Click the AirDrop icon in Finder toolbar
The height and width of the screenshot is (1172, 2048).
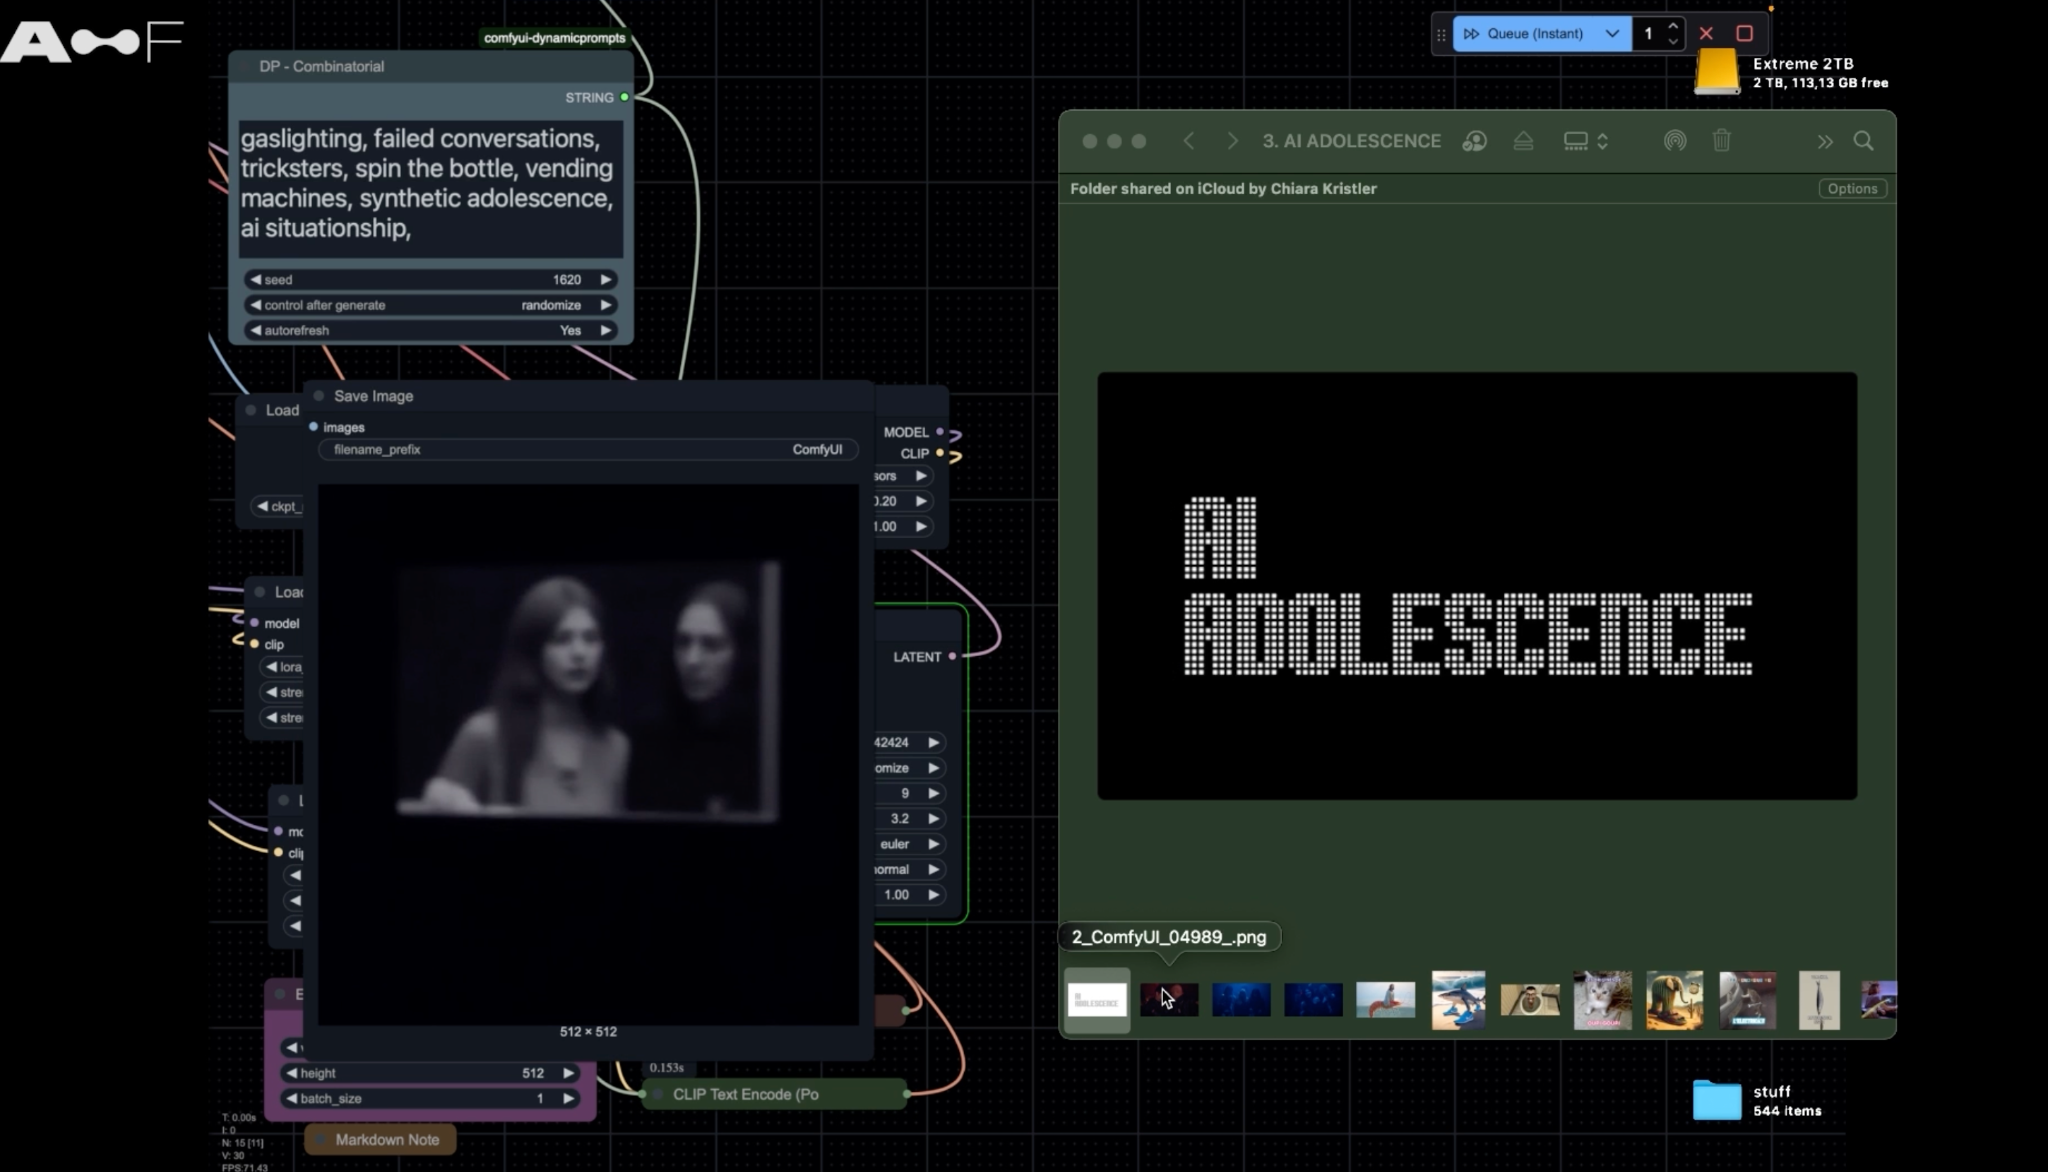[x=1675, y=141]
